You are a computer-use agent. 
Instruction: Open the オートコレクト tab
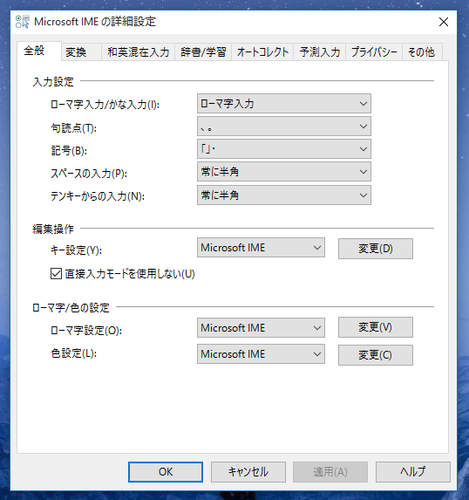(x=262, y=52)
